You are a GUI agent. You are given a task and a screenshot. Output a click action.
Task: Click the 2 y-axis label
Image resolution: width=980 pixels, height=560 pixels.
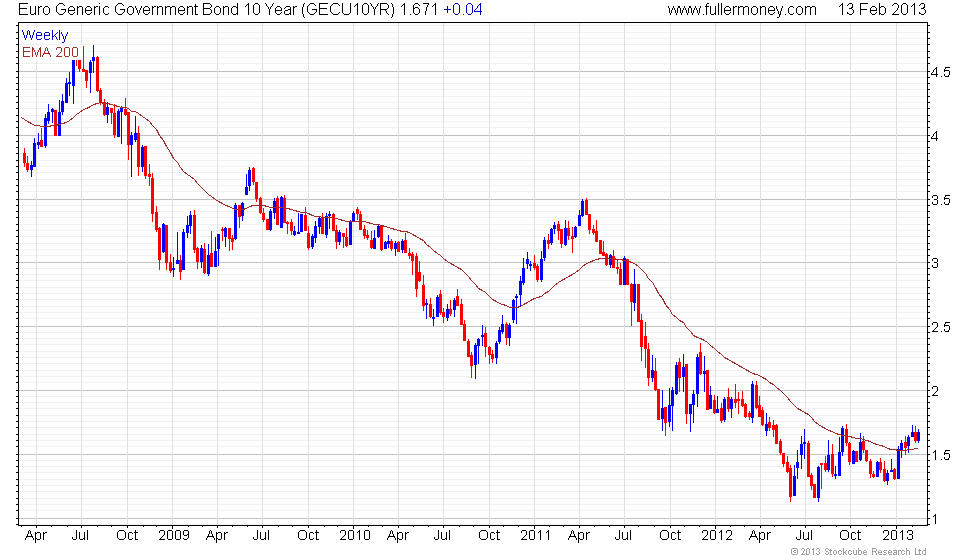click(935, 391)
